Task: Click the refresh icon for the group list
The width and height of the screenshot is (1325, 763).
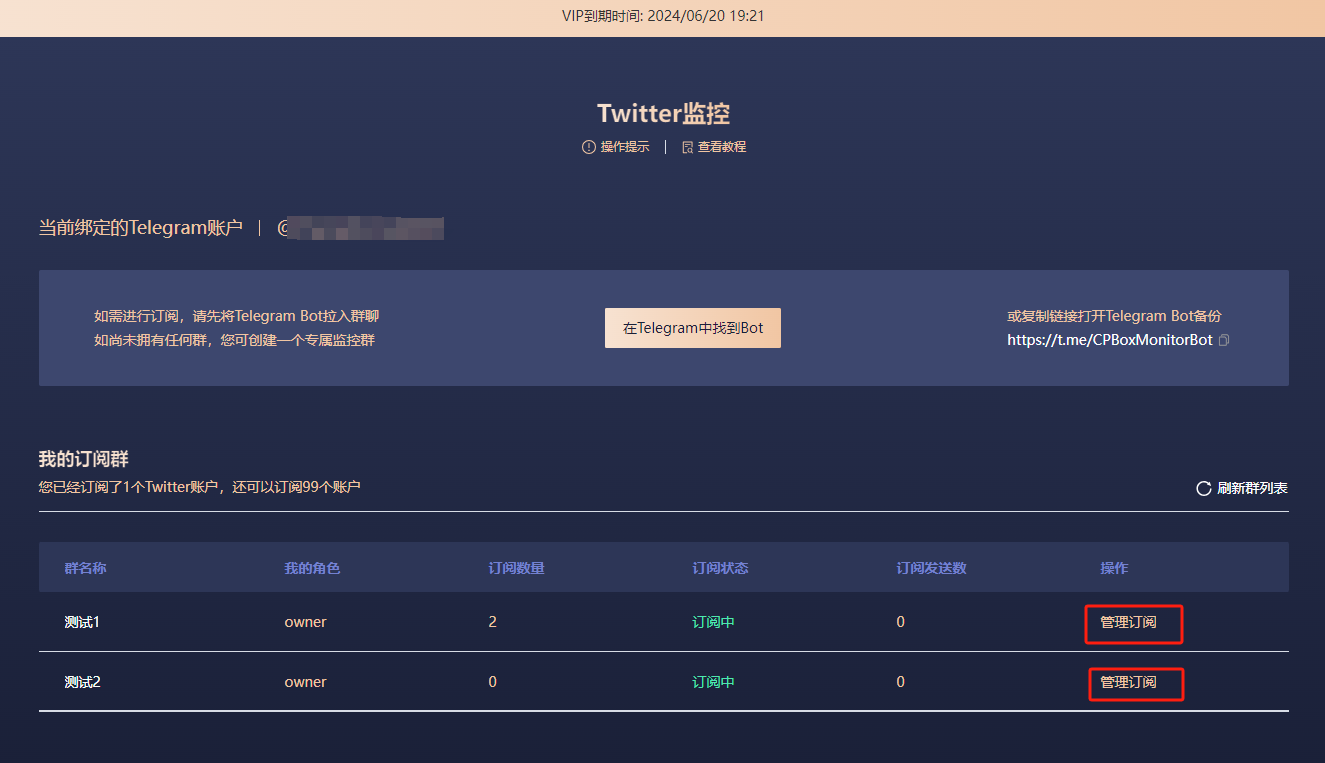Action: (1204, 489)
